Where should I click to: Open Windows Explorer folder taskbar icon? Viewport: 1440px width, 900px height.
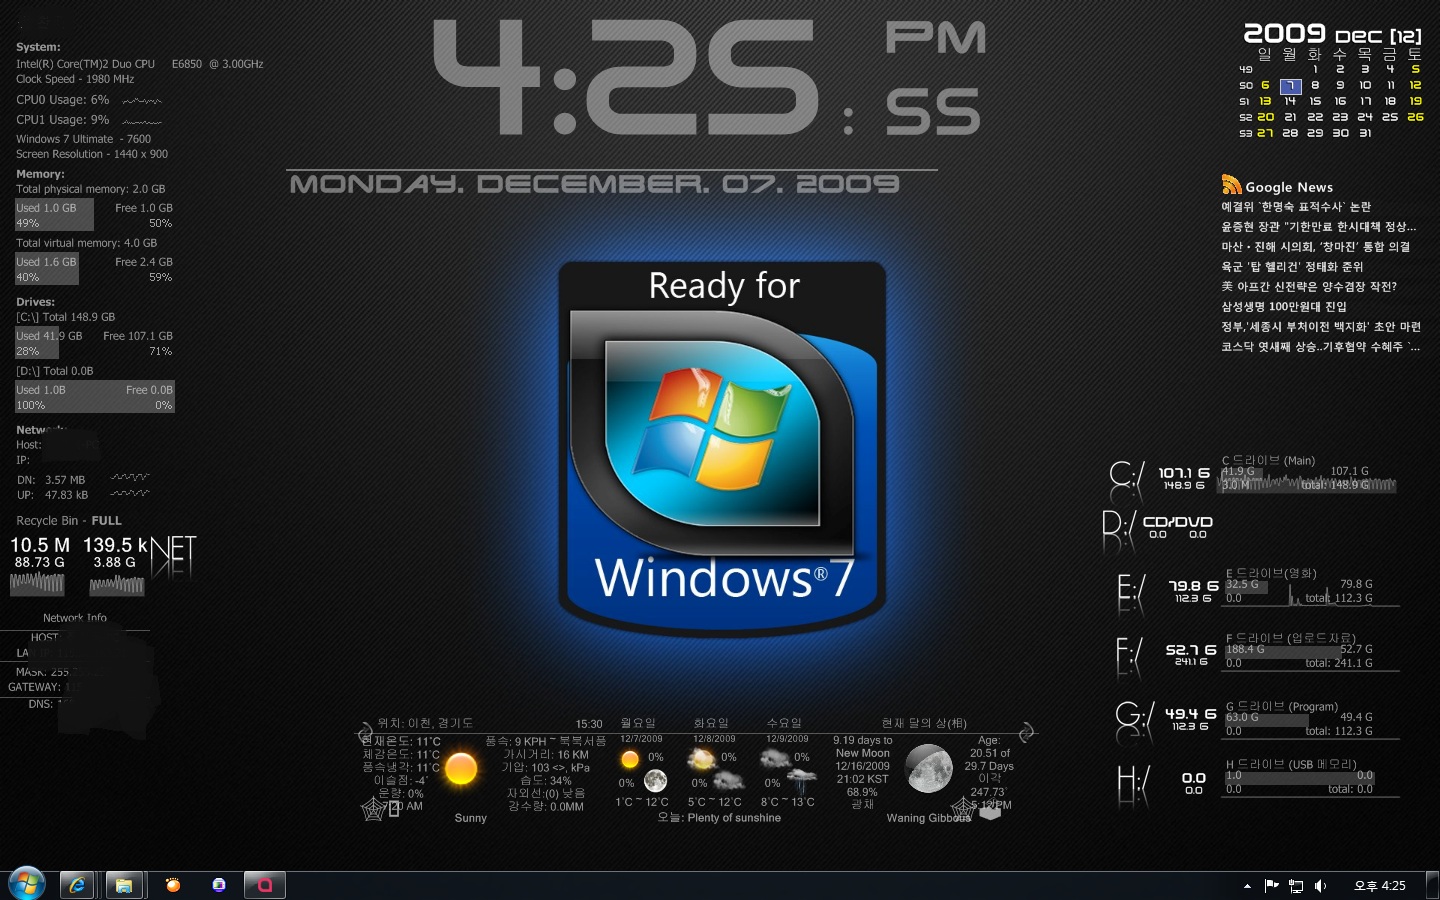tap(124, 885)
